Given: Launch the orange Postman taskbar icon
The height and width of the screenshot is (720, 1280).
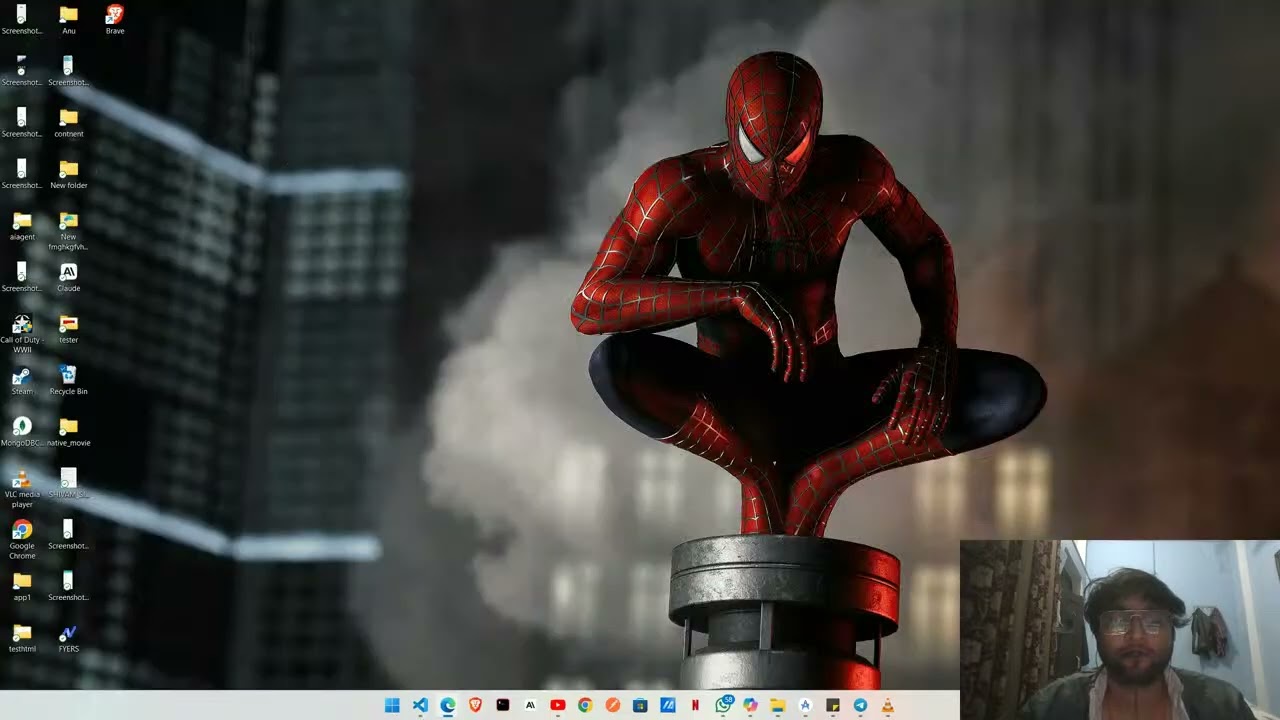Looking at the screenshot, I should click(613, 705).
